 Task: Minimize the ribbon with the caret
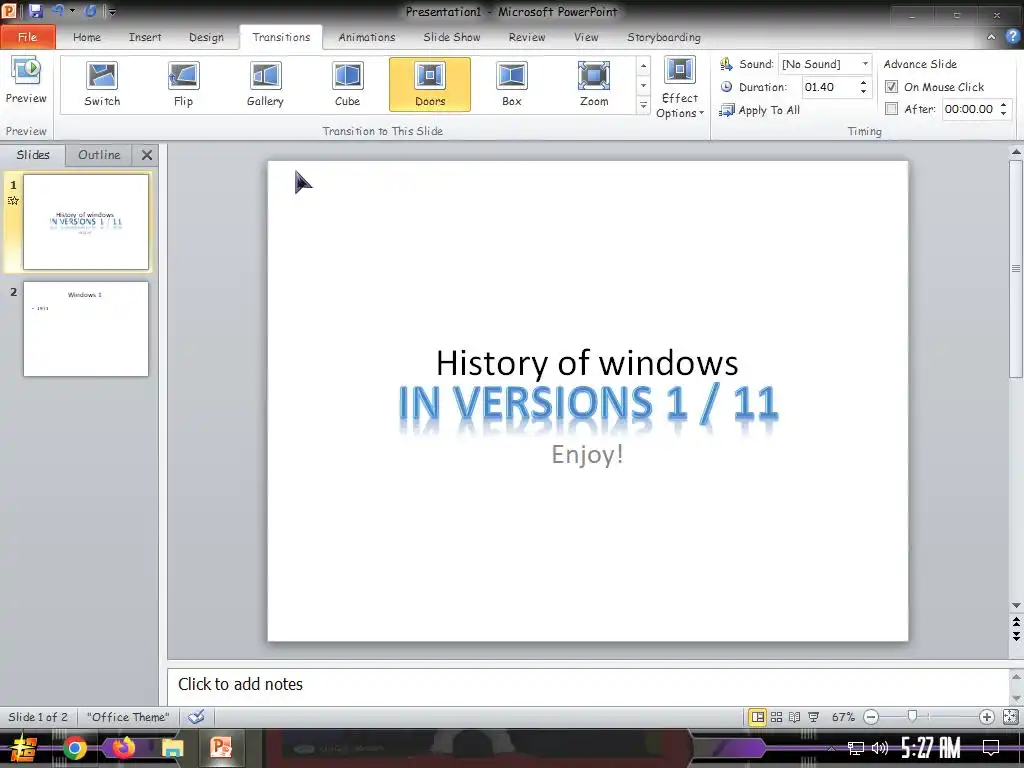(x=991, y=37)
